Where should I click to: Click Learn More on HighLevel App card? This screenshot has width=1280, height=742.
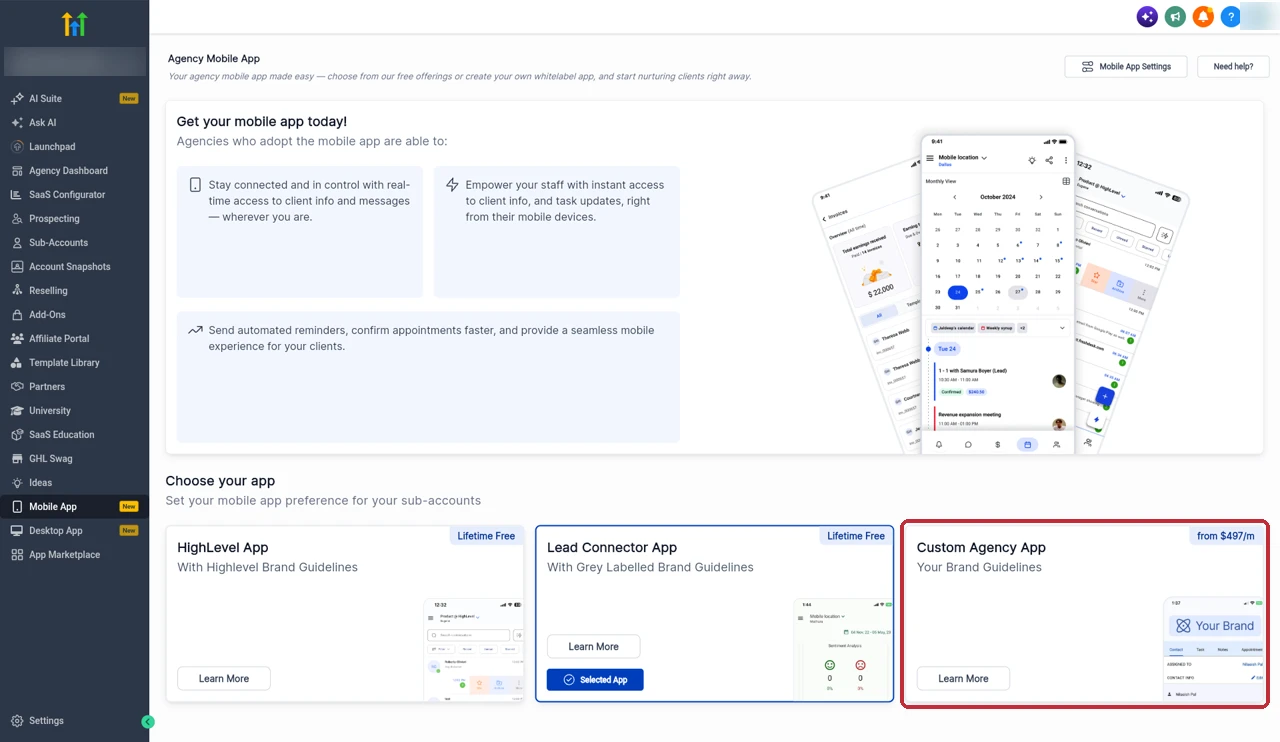point(224,679)
